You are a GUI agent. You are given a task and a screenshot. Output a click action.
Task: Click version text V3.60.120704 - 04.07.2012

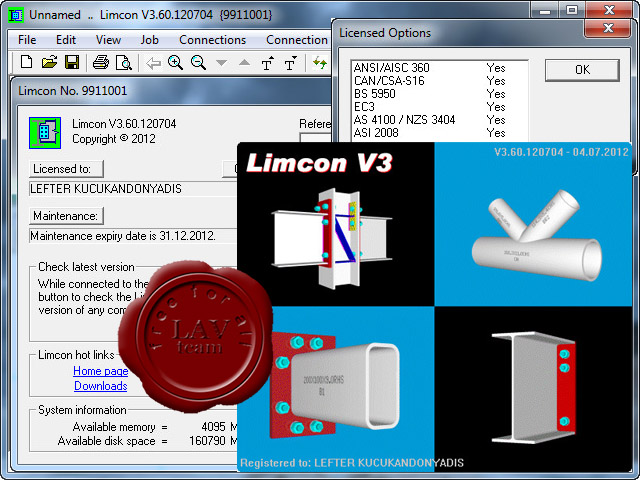[561, 152]
